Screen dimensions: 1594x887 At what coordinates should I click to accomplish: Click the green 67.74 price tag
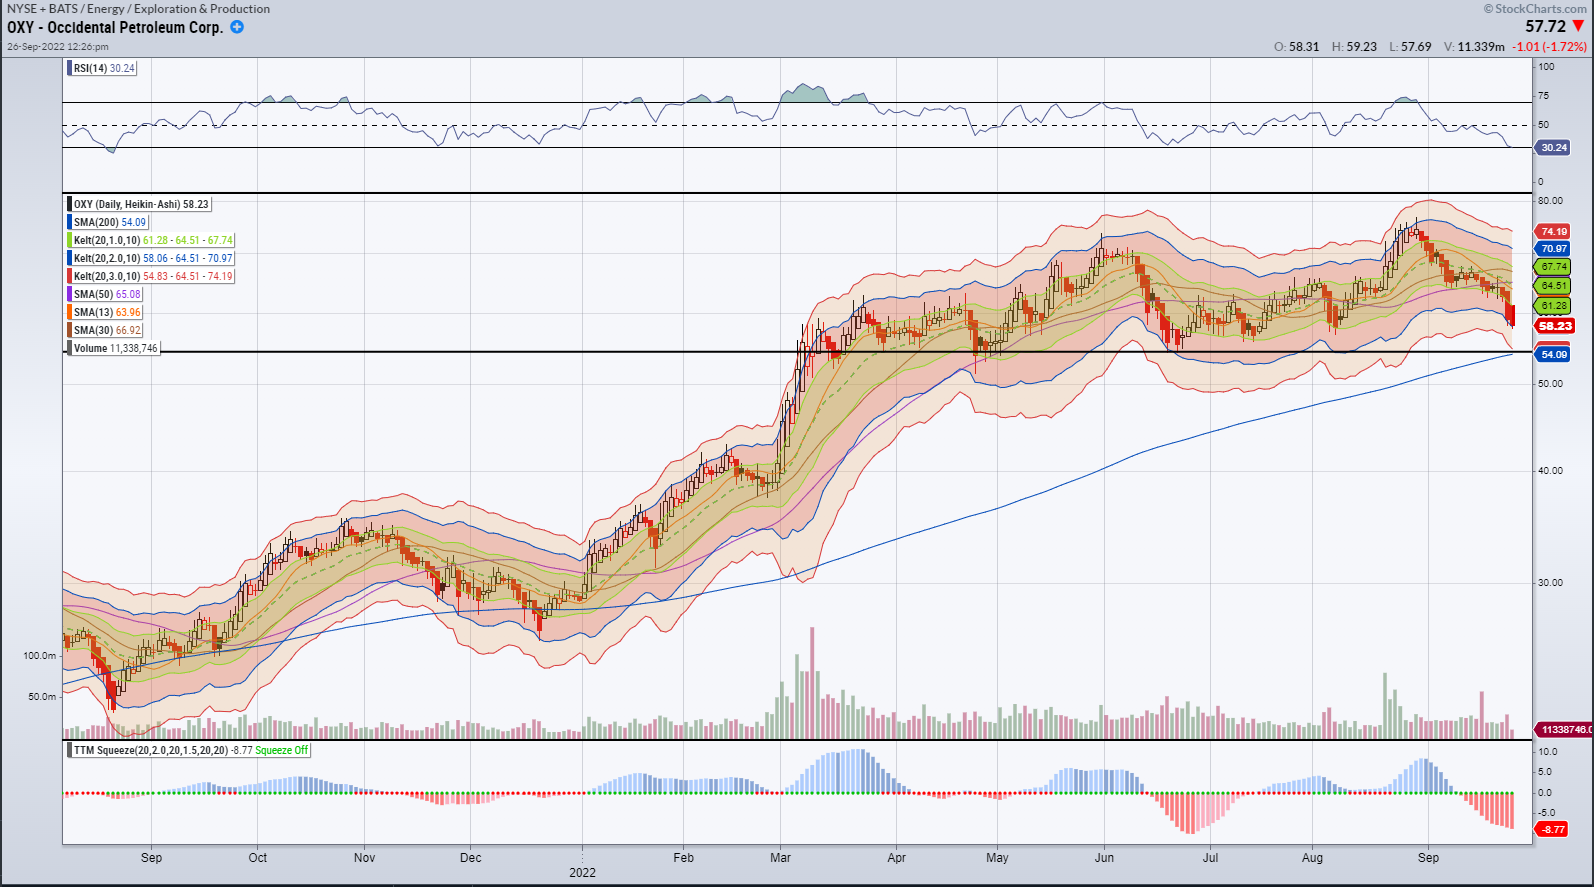click(x=1553, y=267)
